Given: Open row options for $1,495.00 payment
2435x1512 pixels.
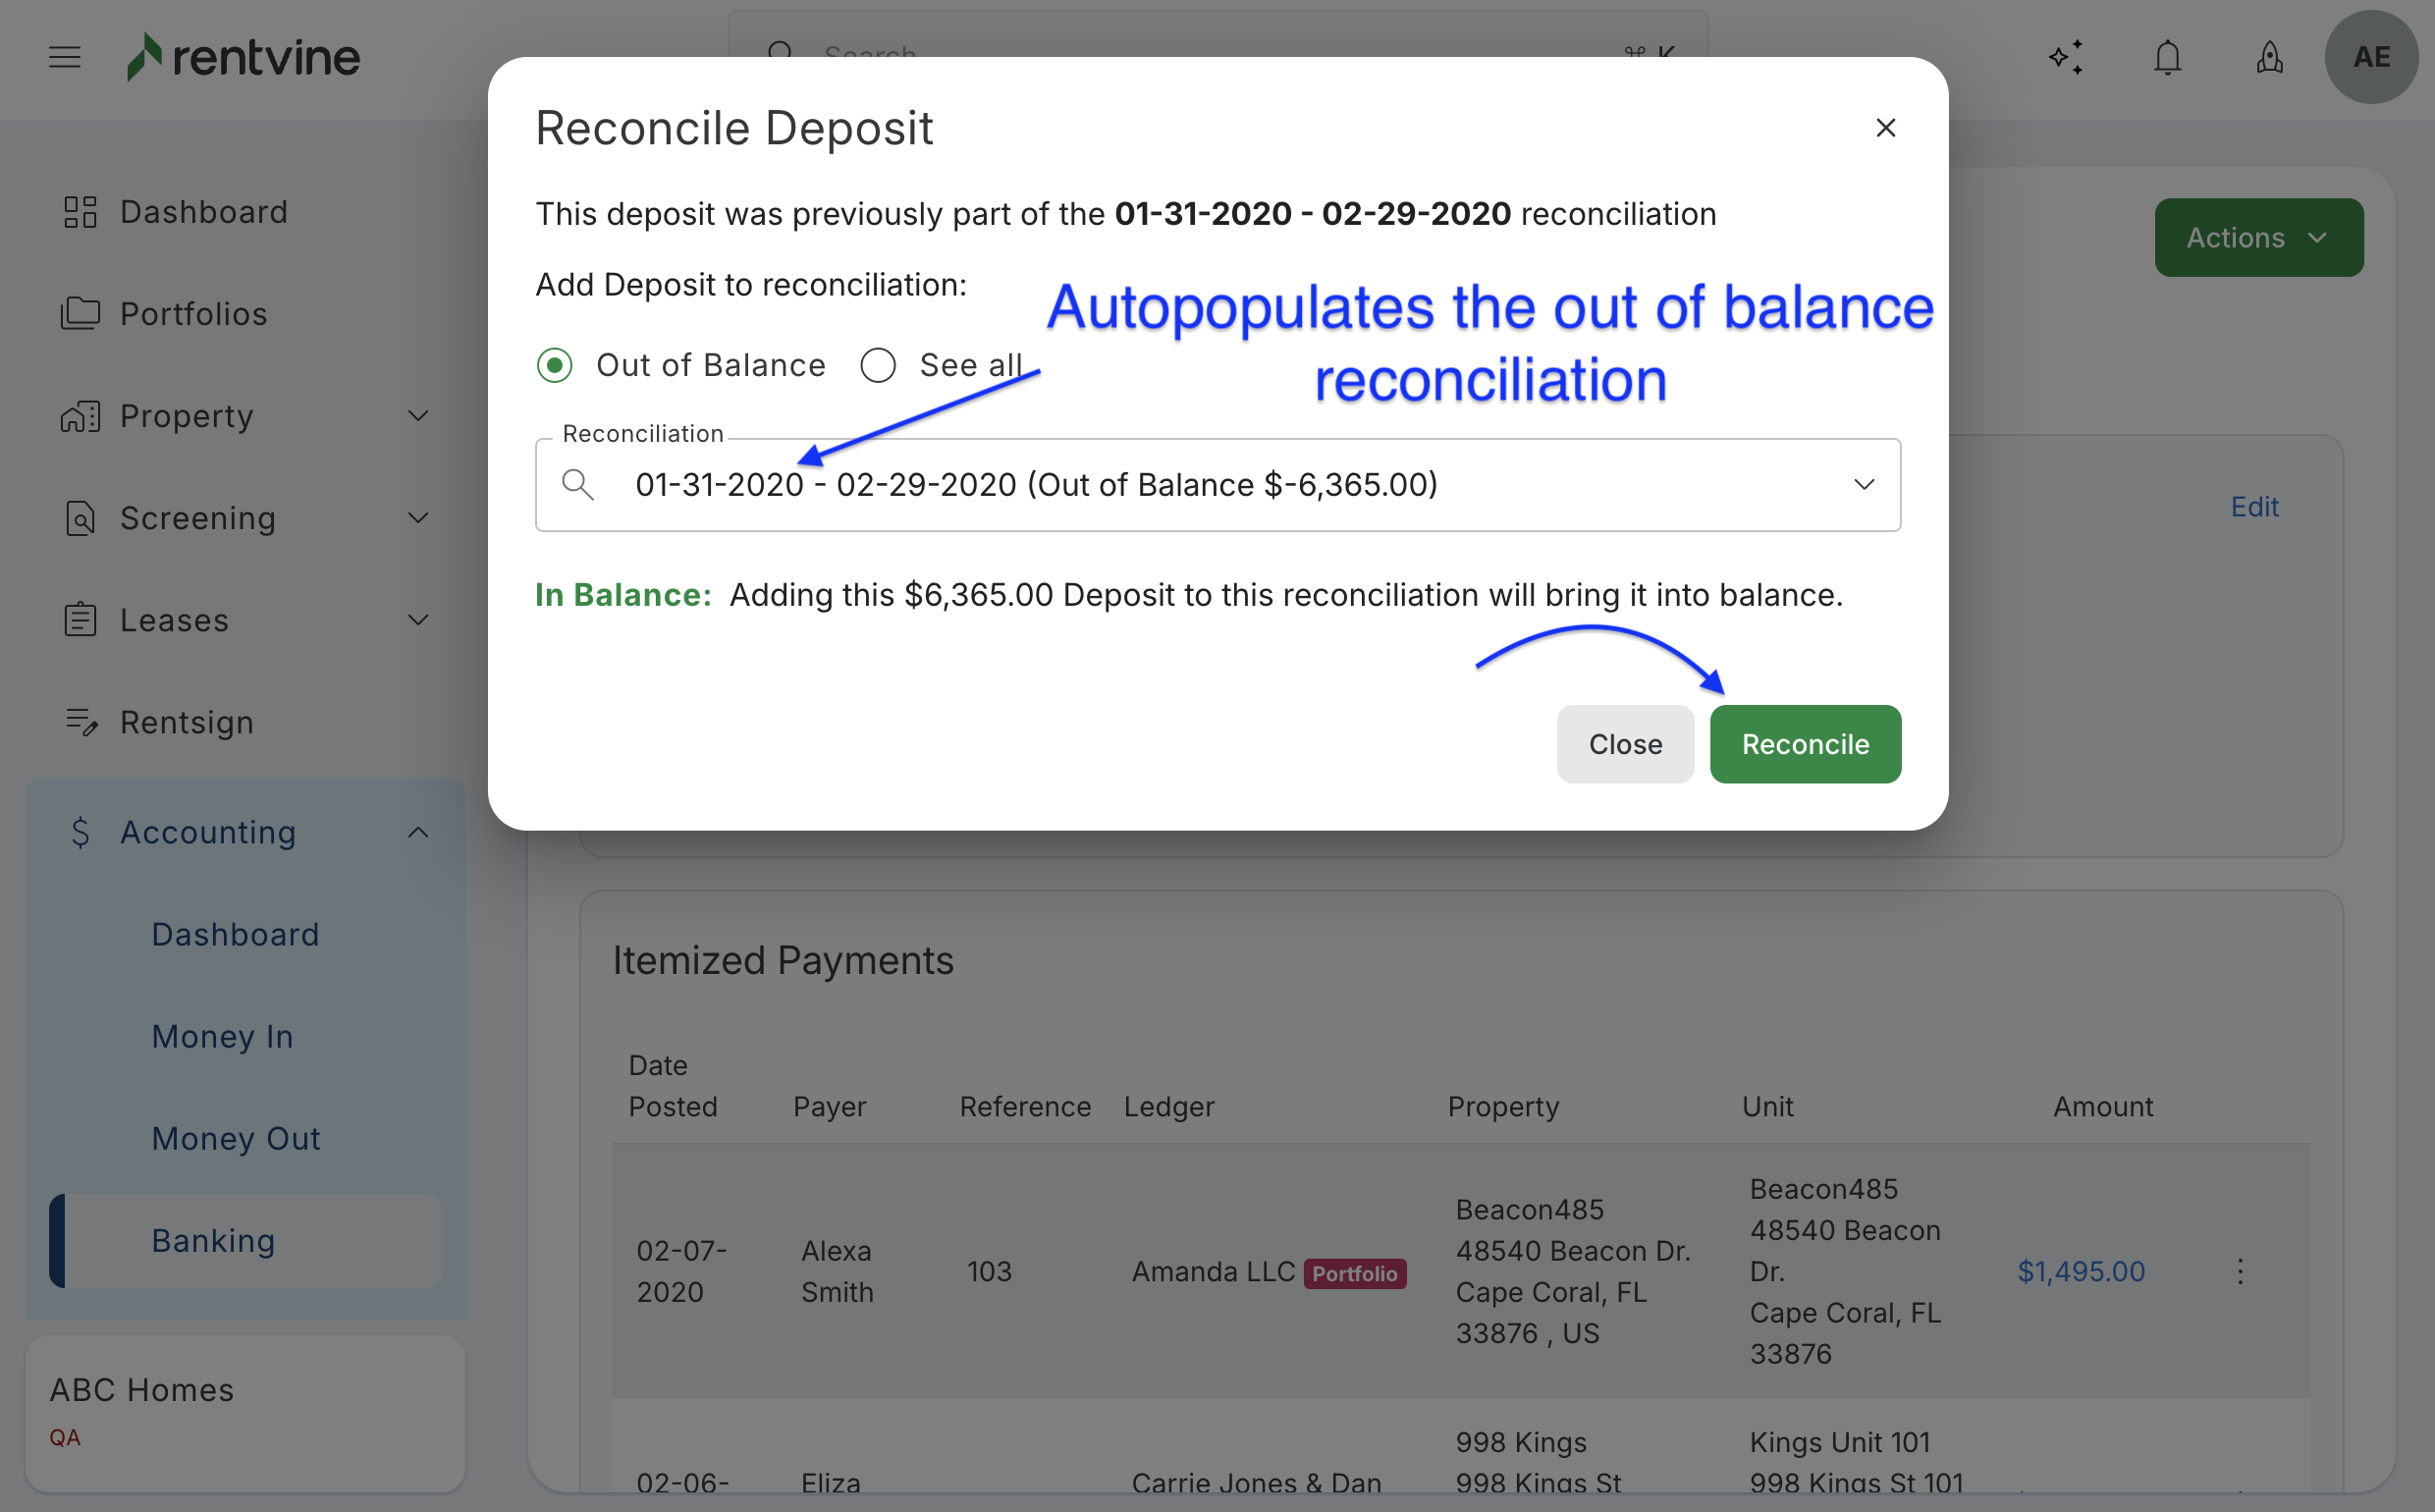Looking at the screenshot, I should 2240,1271.
